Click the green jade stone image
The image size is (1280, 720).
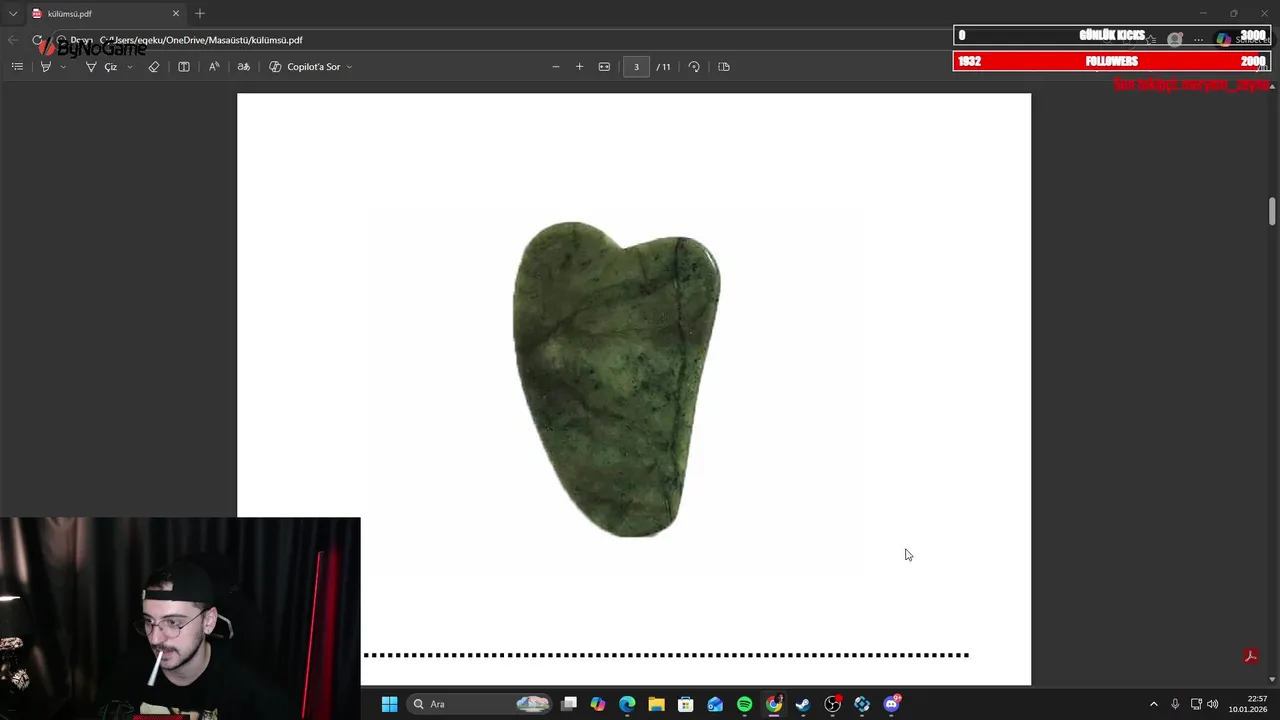click(x=616, y=379)
